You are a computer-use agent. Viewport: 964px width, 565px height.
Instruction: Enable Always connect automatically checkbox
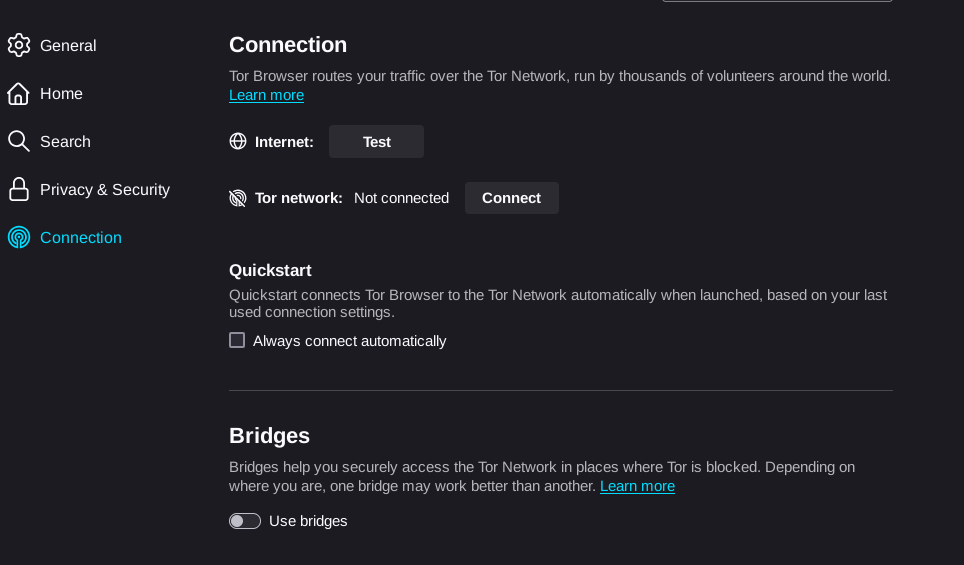237,340
